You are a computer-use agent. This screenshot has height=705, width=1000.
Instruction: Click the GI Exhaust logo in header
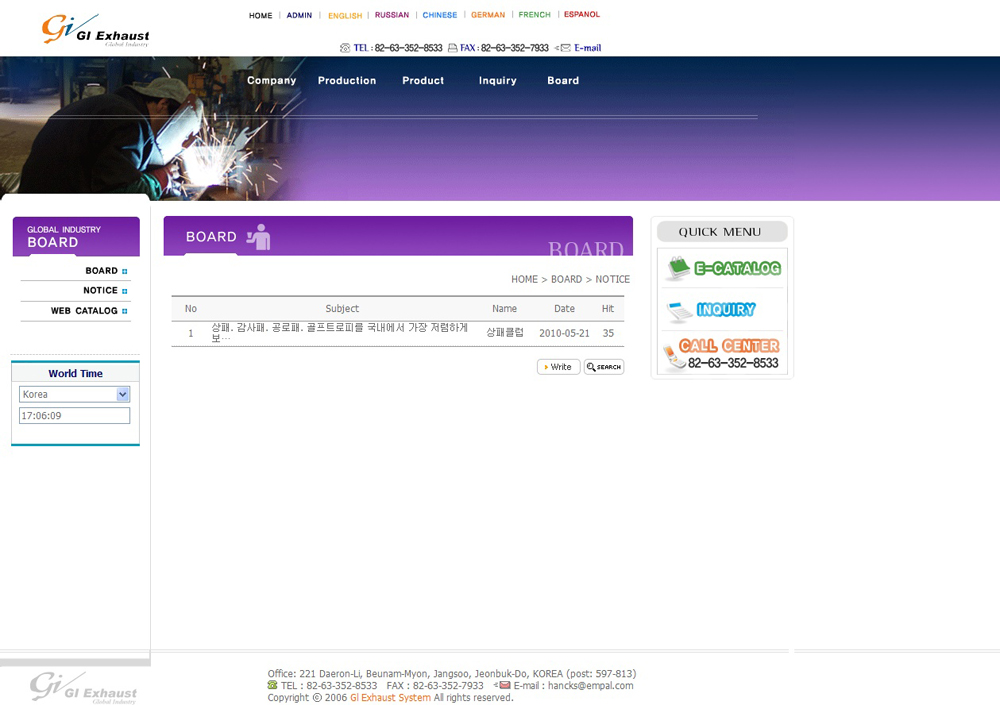pos(95,30)
